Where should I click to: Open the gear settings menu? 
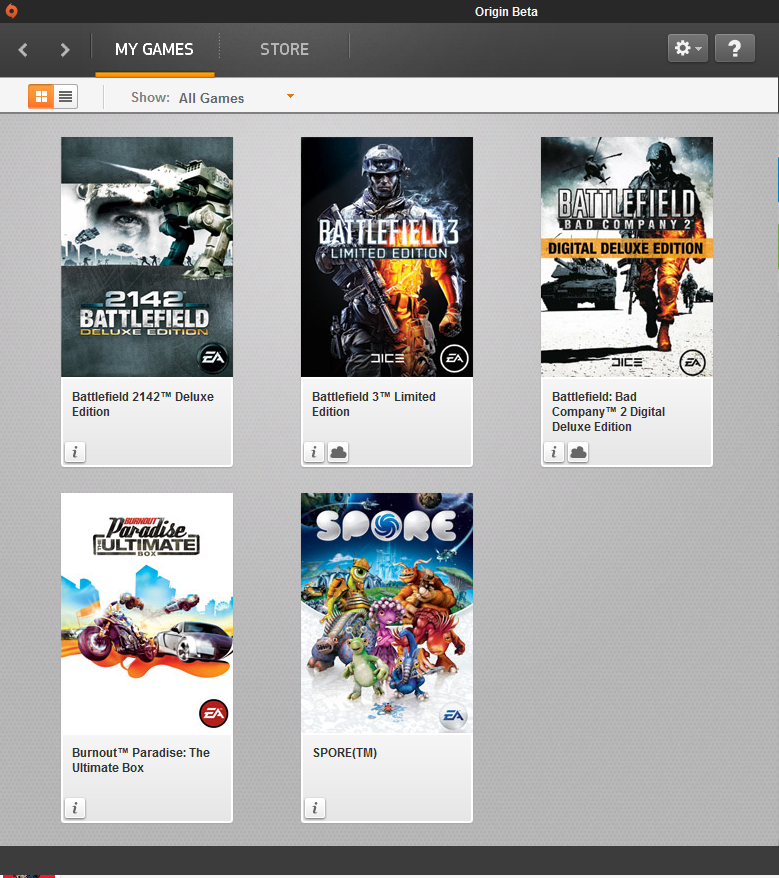click(x=688, y=48)
